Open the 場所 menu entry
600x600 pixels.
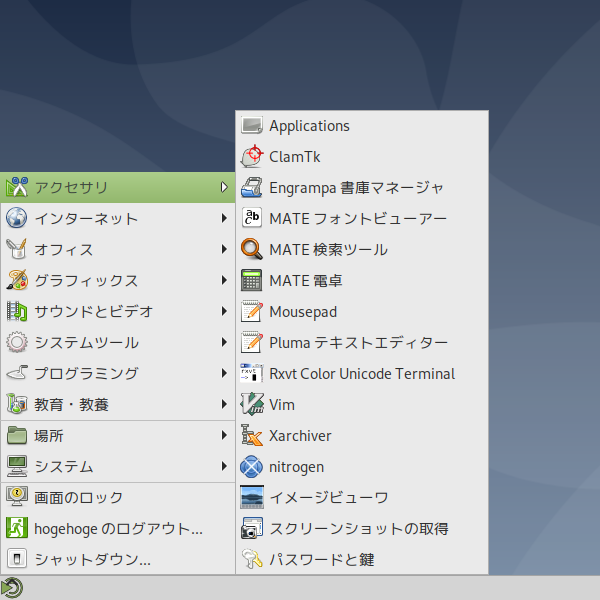pyautogui.click(x=118, y=435)
